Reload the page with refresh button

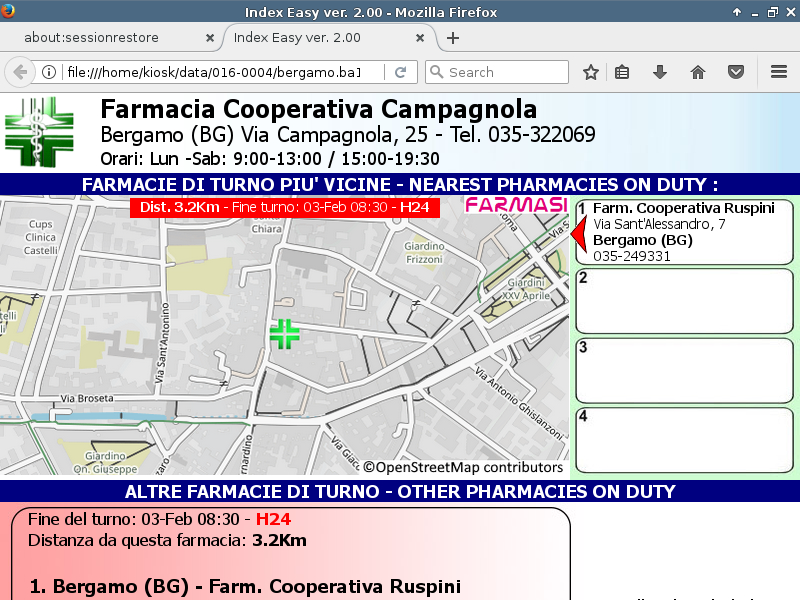click(x=400, y=72)
